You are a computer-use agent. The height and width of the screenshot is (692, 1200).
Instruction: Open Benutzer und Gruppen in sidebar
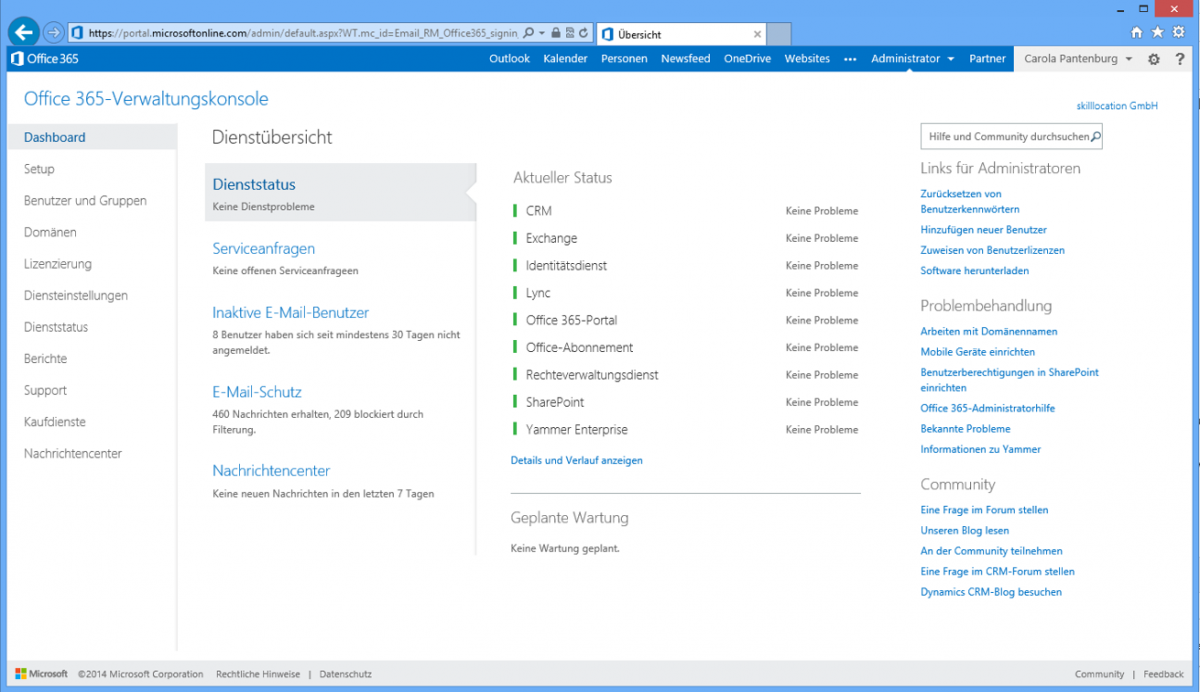coord(85,201)
